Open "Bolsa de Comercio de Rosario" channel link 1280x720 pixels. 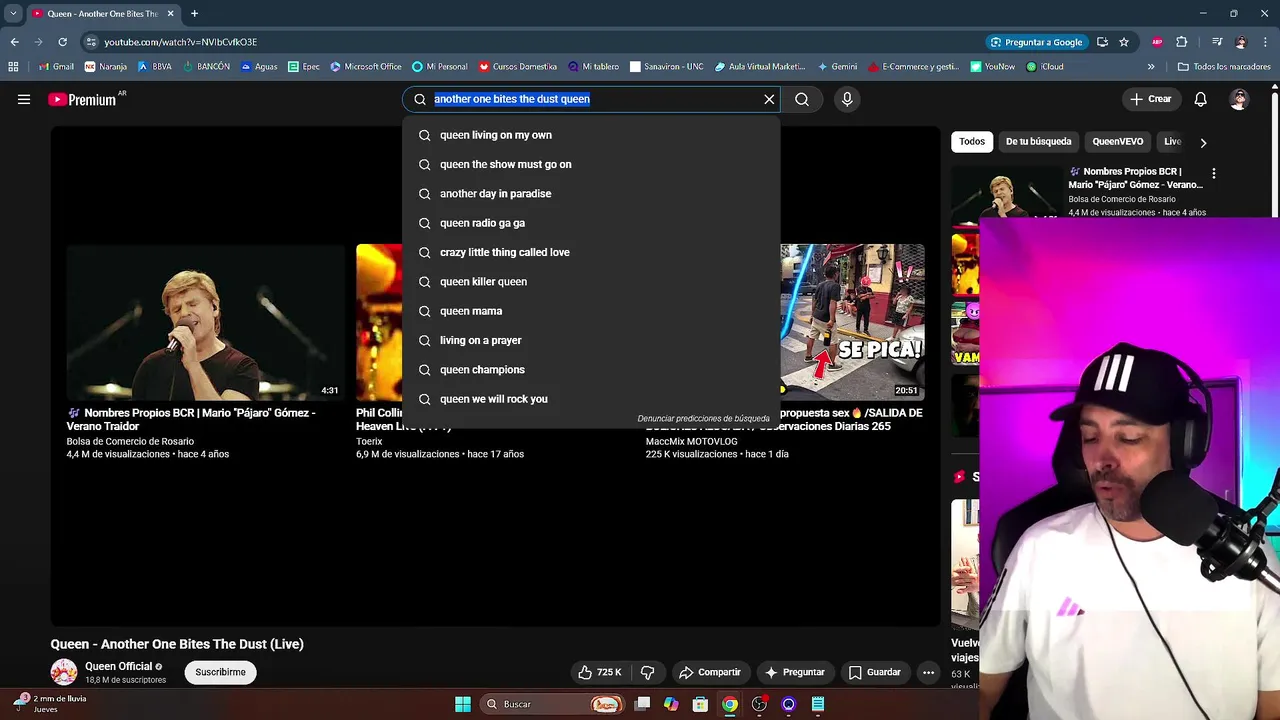(130, 441)
